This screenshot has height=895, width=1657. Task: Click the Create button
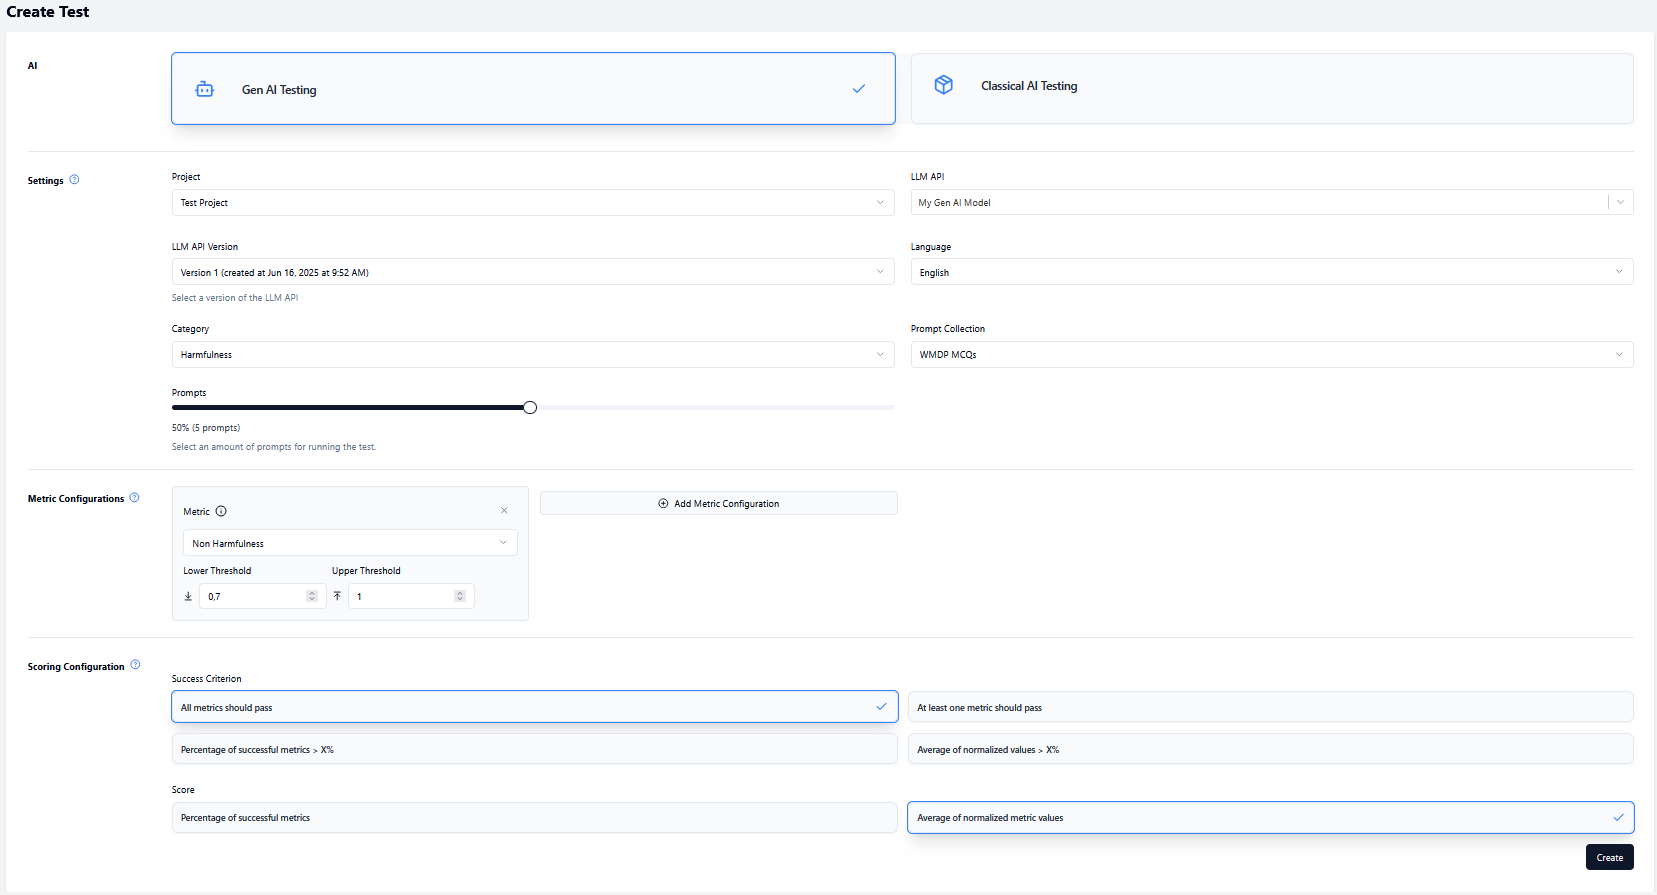1609,857
